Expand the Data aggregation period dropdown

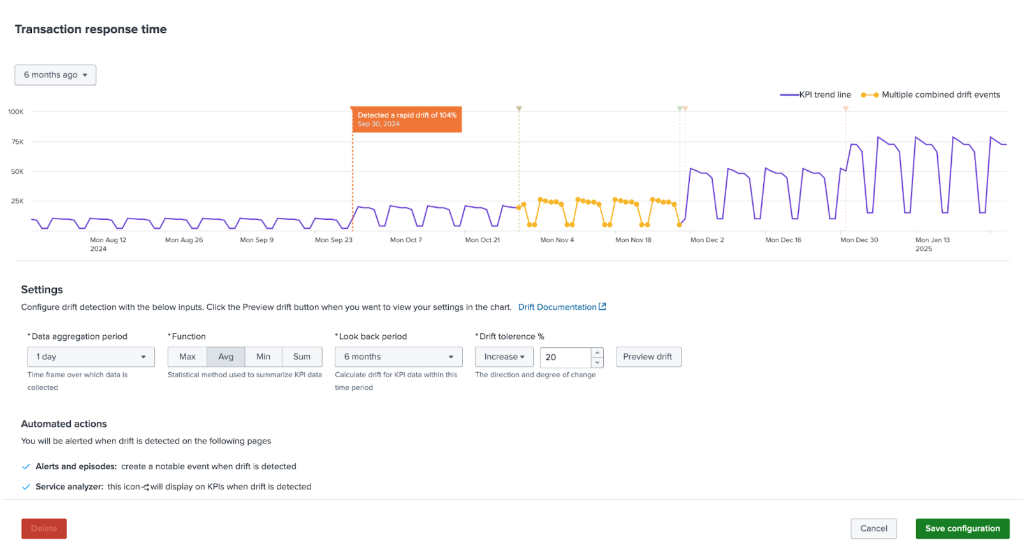click(x=90, y=357)
